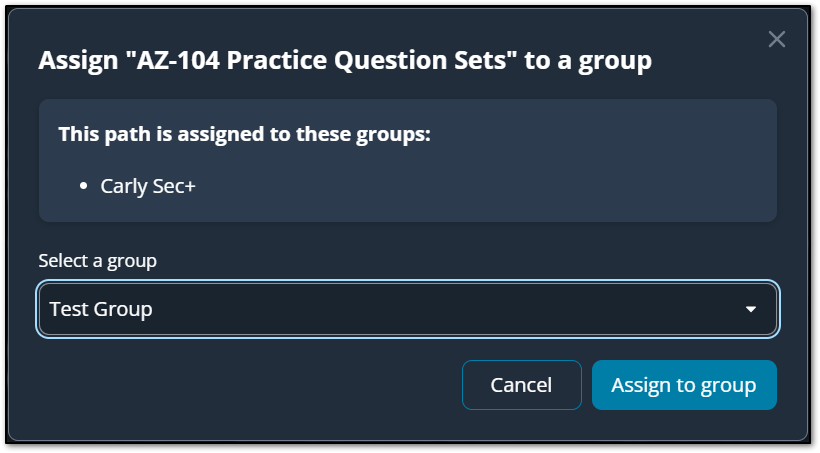The height and width of the screenshot is (453, 820).
Task: Dismiss the dialog via the top-right X
Action: tap(777, 40)
